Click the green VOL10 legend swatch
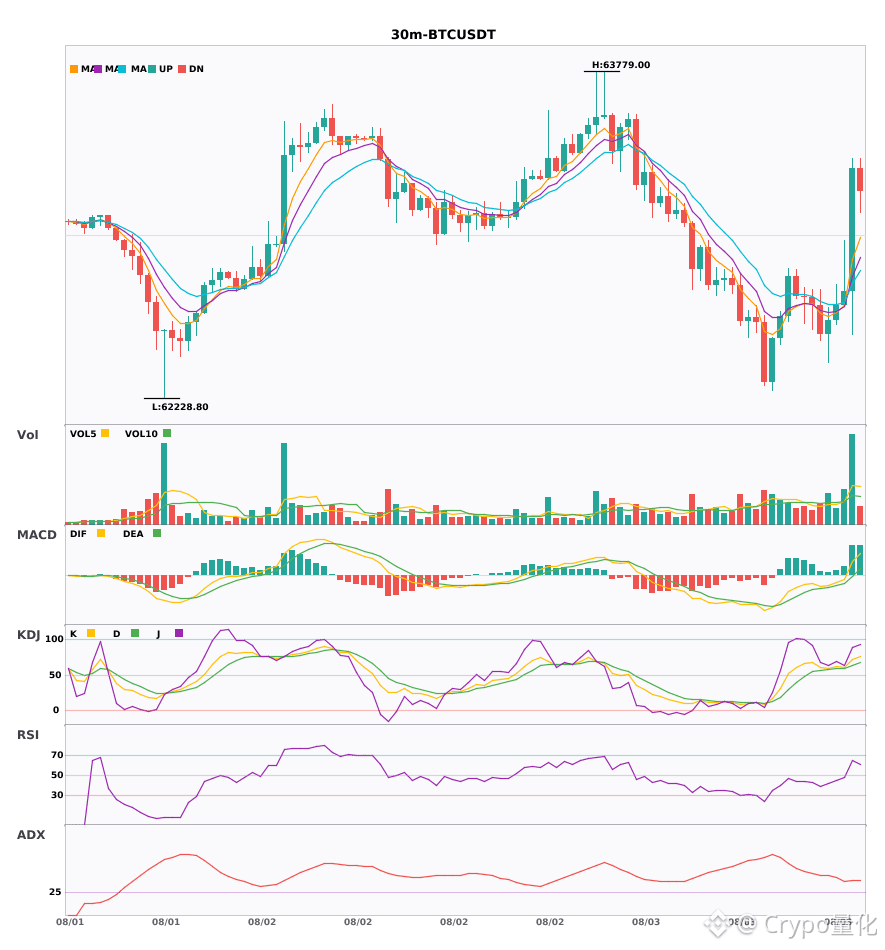 pyautogui.click(x=167, y=433)
